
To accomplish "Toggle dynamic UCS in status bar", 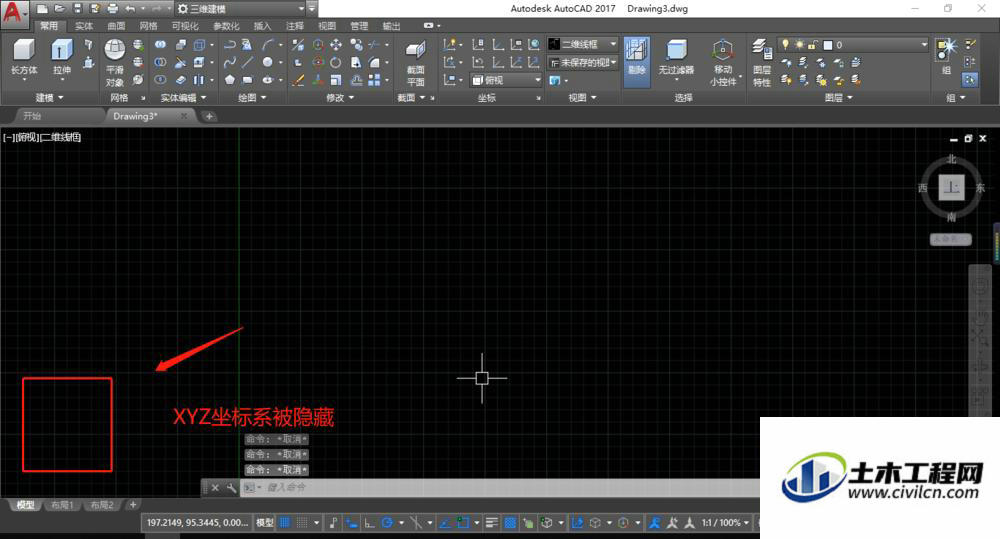I will (x=577, y=522).
